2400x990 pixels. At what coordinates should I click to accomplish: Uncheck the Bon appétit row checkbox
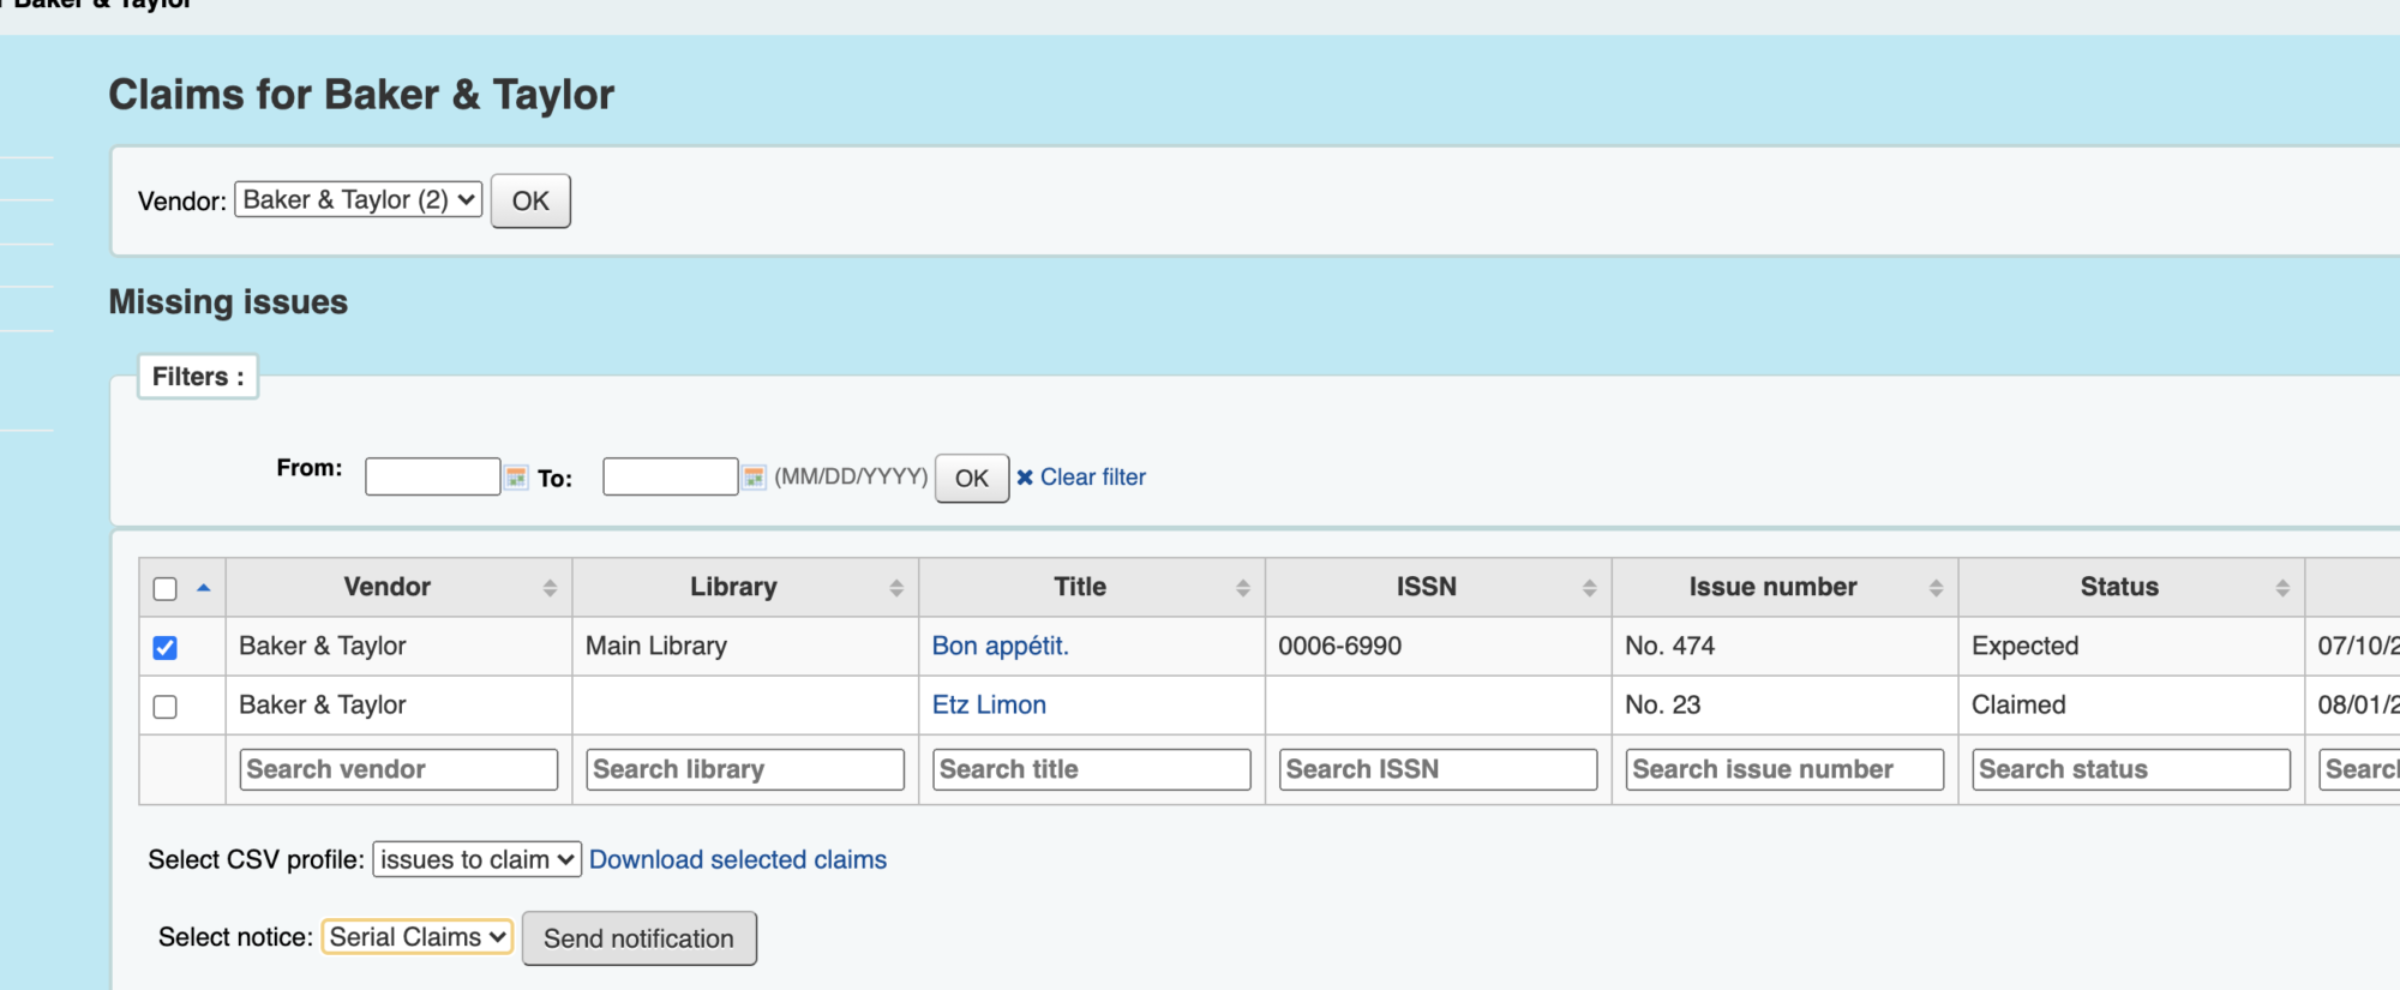pos(165,648)
